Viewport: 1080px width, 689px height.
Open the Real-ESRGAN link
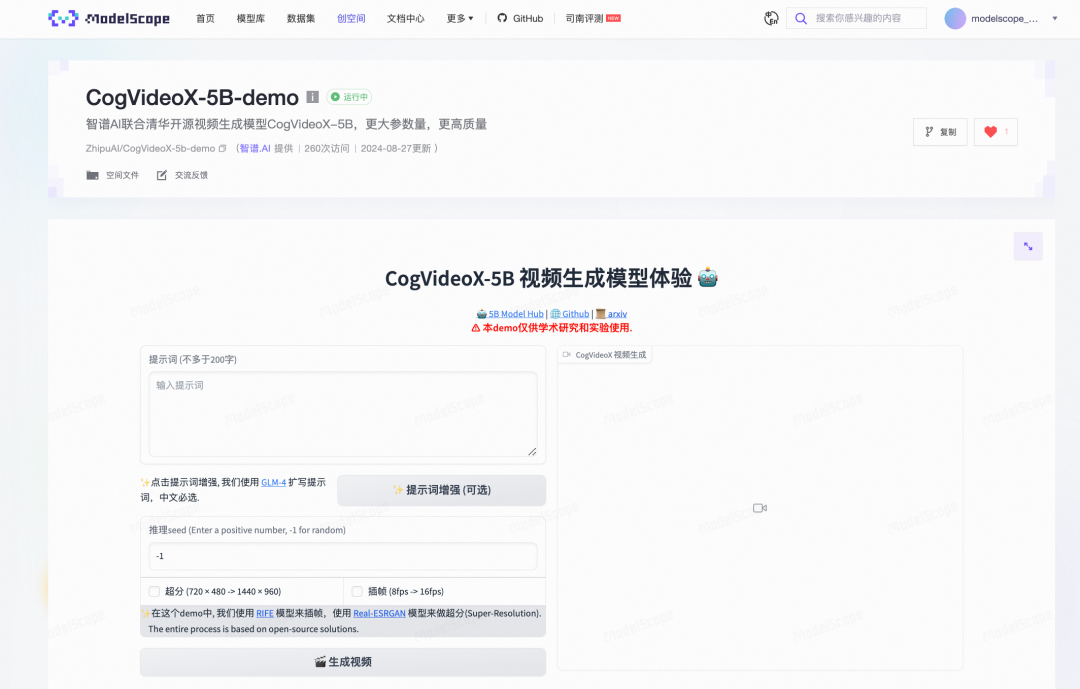click(x=380, y=613)
